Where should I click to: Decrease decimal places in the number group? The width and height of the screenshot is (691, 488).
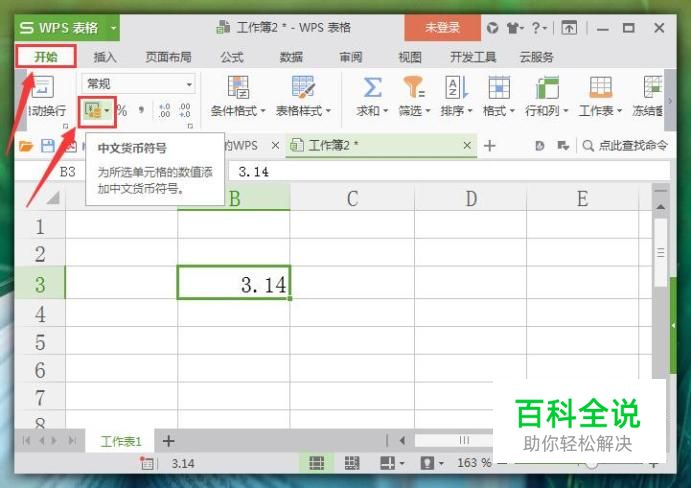click(x=185, y=110)
